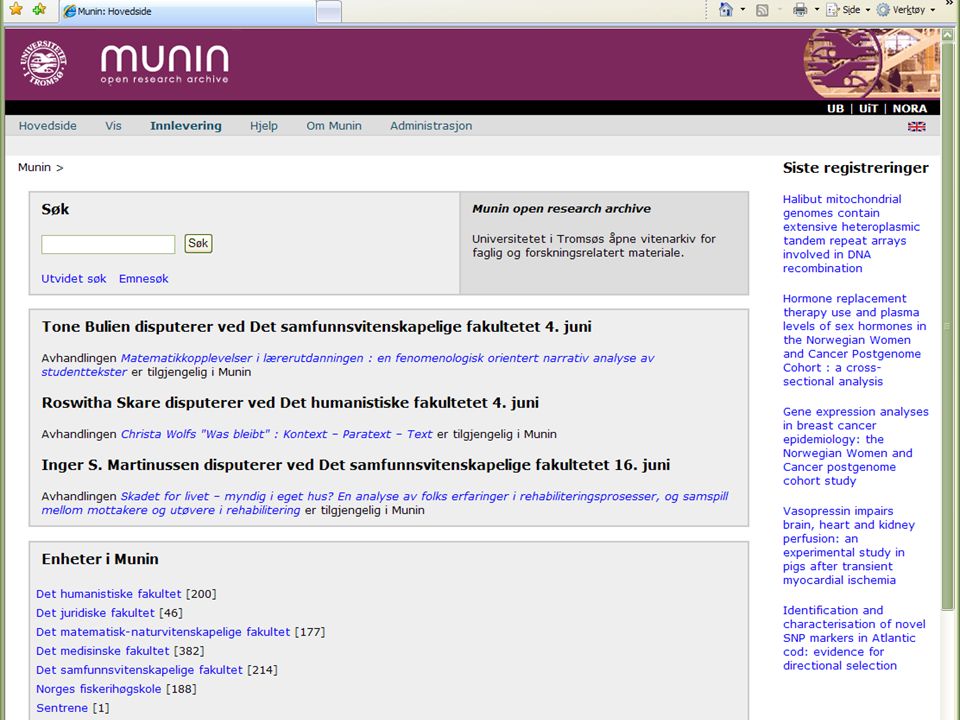Open the Administrasjon navigation item
The image size is (960, 720).
[431, 126]
